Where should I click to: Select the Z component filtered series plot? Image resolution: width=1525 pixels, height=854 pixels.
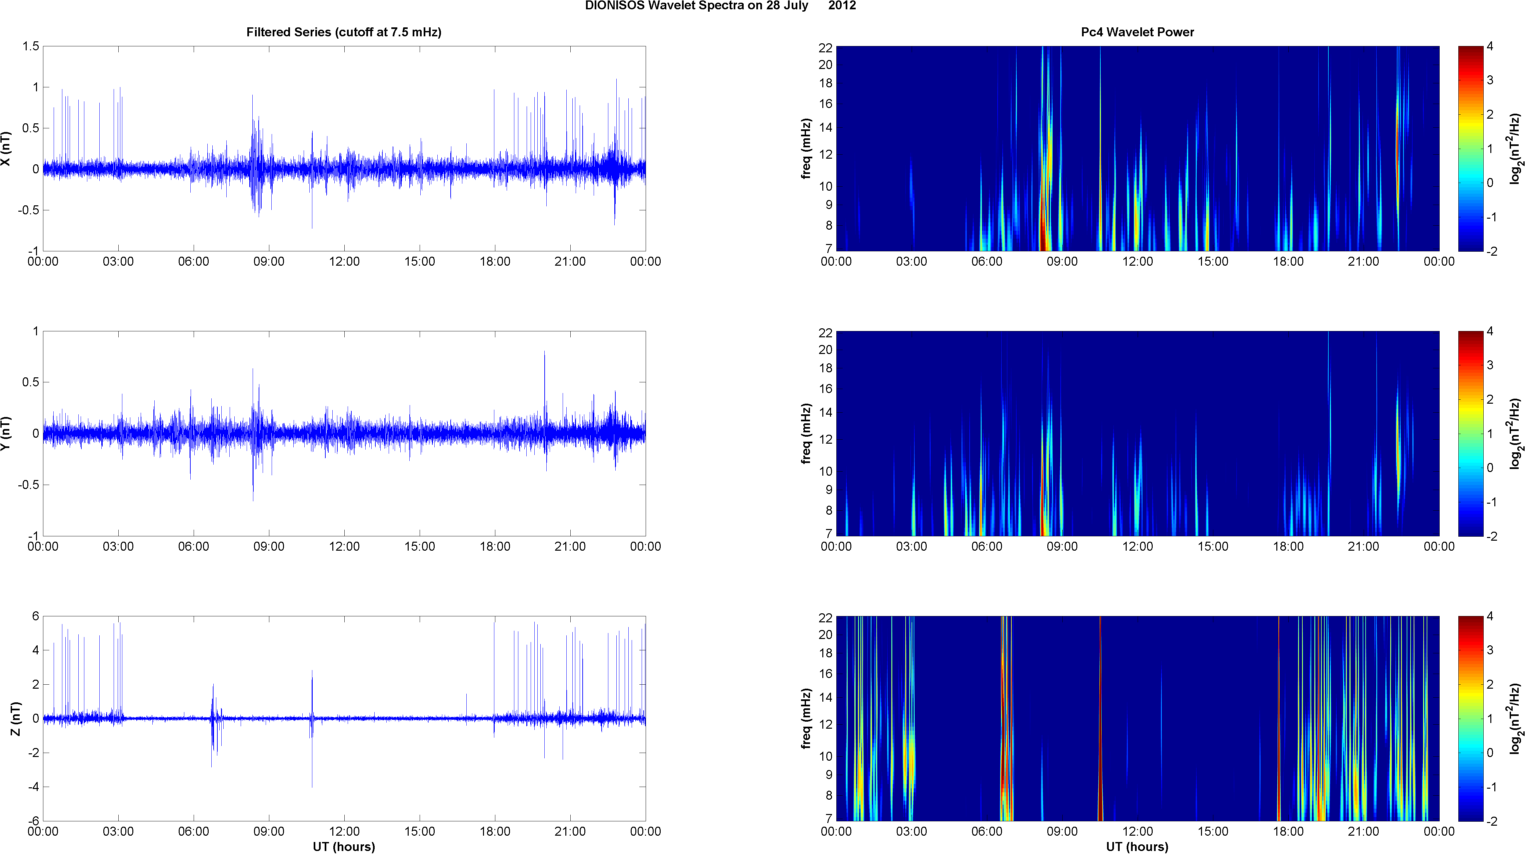pos(343,718)
